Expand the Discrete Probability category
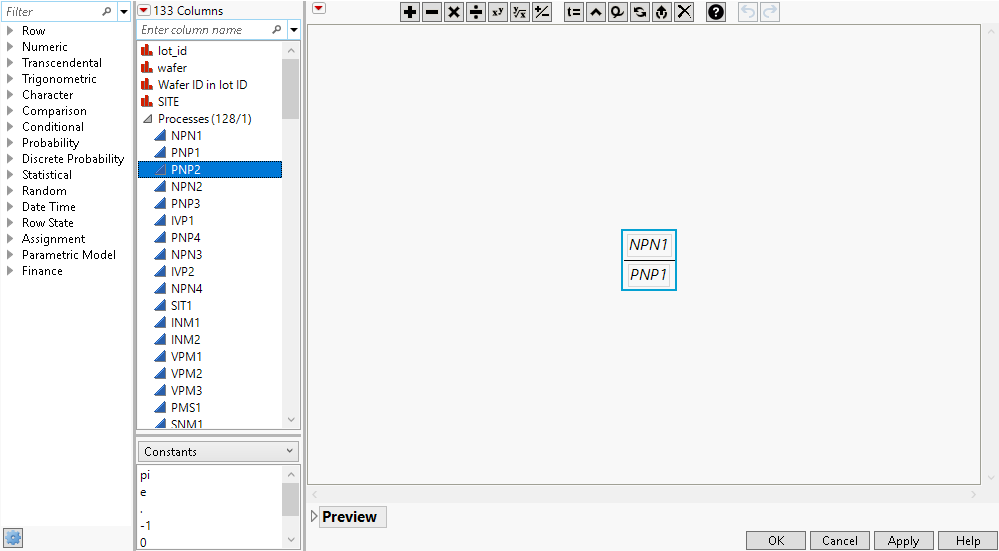 pyautogui.click(x=10, y=159)
